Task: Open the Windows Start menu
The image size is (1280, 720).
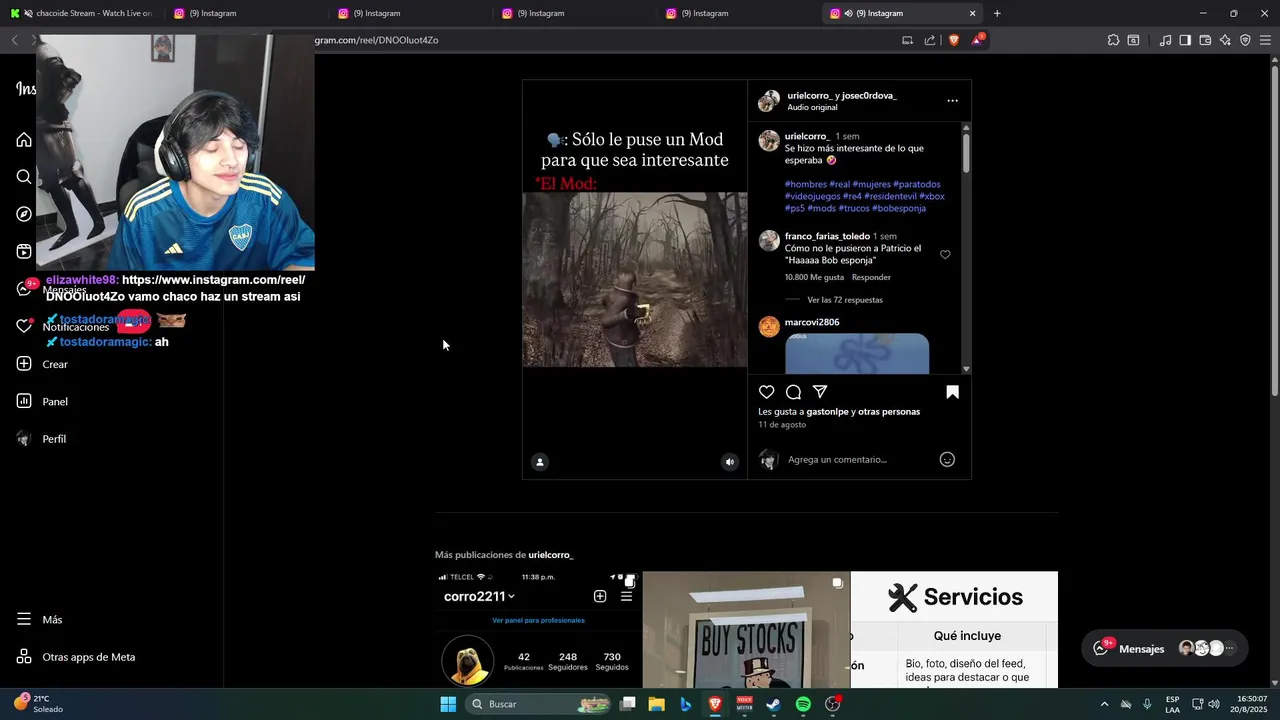Action: click(448, 704)
